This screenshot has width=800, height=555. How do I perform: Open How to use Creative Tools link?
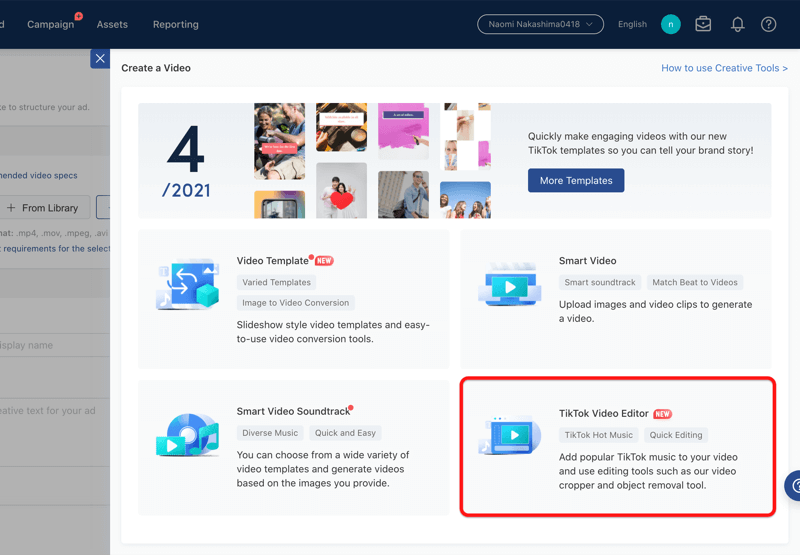point(724,68)
